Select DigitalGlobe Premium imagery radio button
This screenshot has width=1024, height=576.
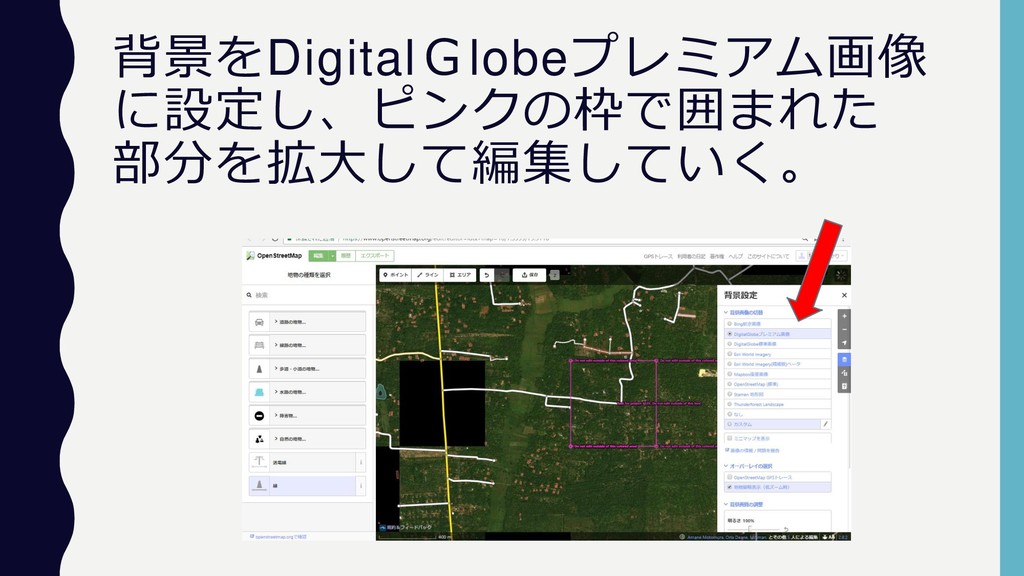tap(729, 334)
